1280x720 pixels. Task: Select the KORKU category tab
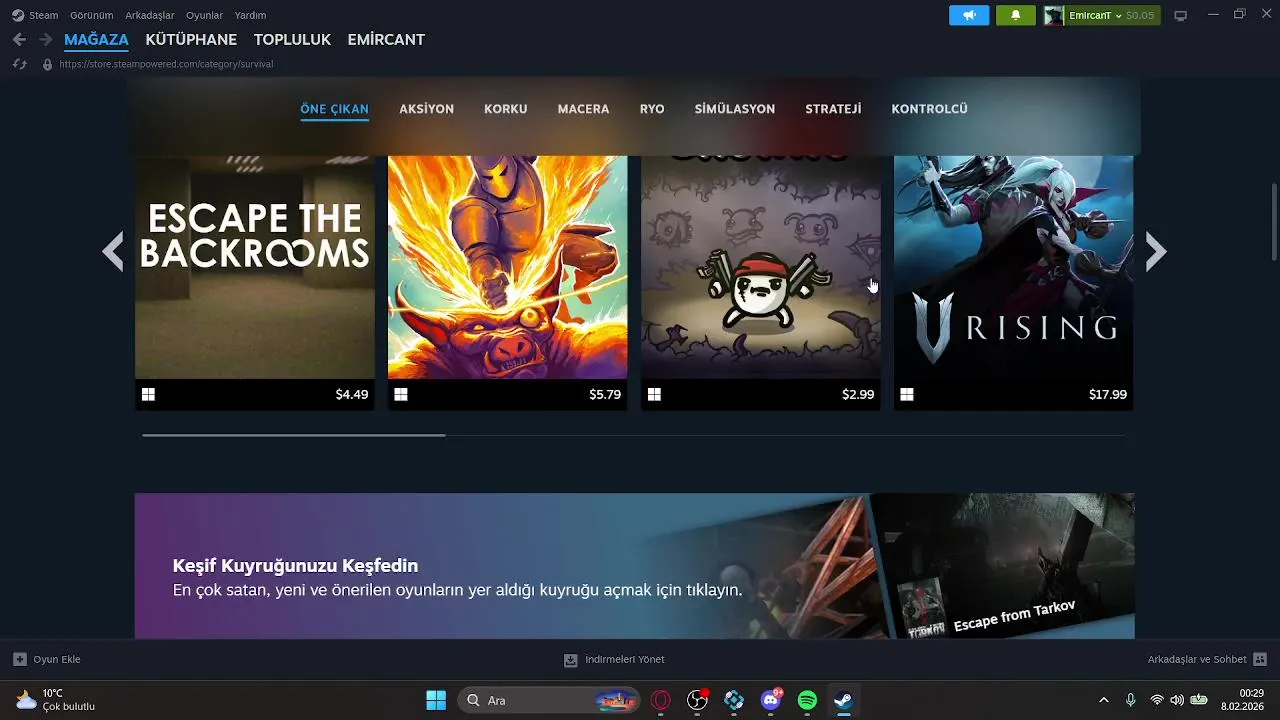506,109
